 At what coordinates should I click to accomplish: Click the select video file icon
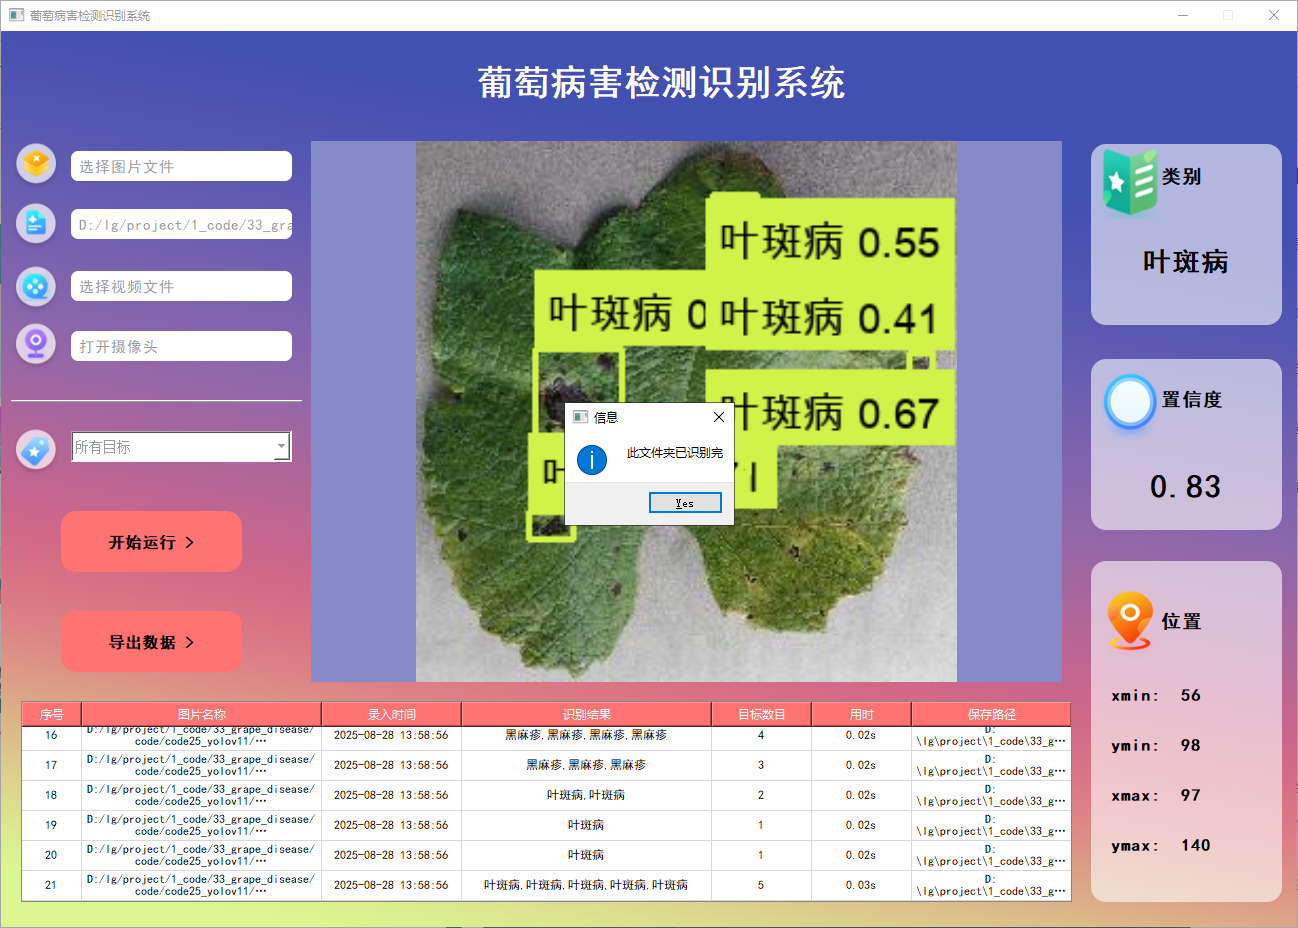pos(37,287)
